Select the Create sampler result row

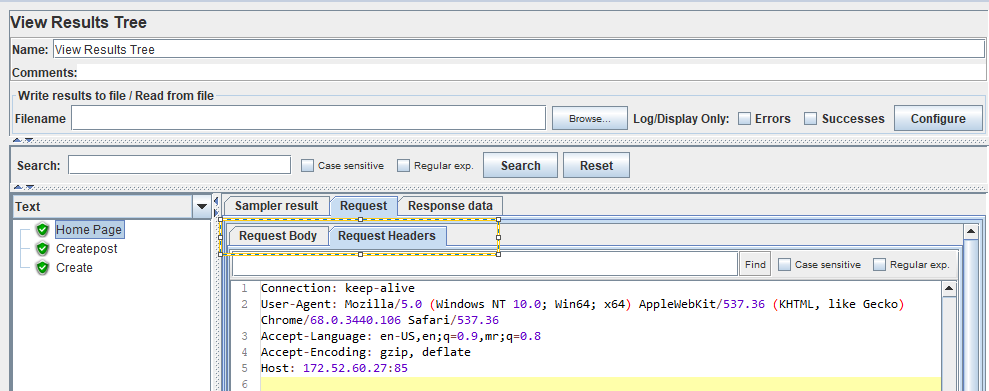pos(74,267)
